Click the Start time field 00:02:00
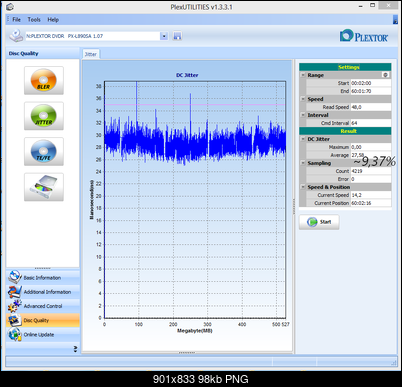Image resolution: width=402 pixels, height=387 pixels. [x=370, y=83]
